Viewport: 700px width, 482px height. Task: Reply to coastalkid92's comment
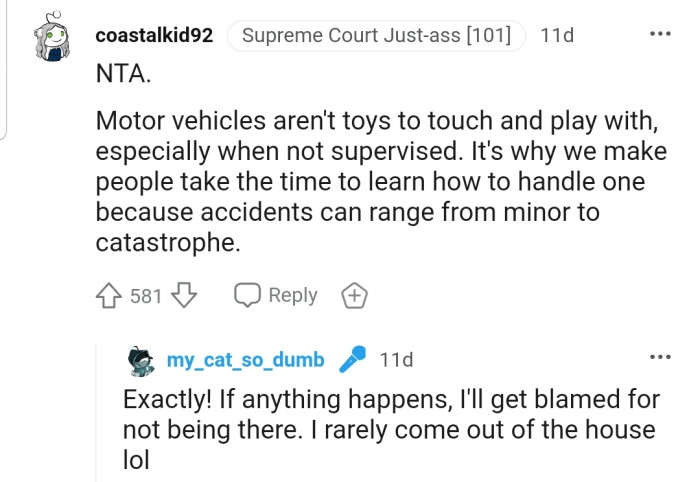coord(276,296)
